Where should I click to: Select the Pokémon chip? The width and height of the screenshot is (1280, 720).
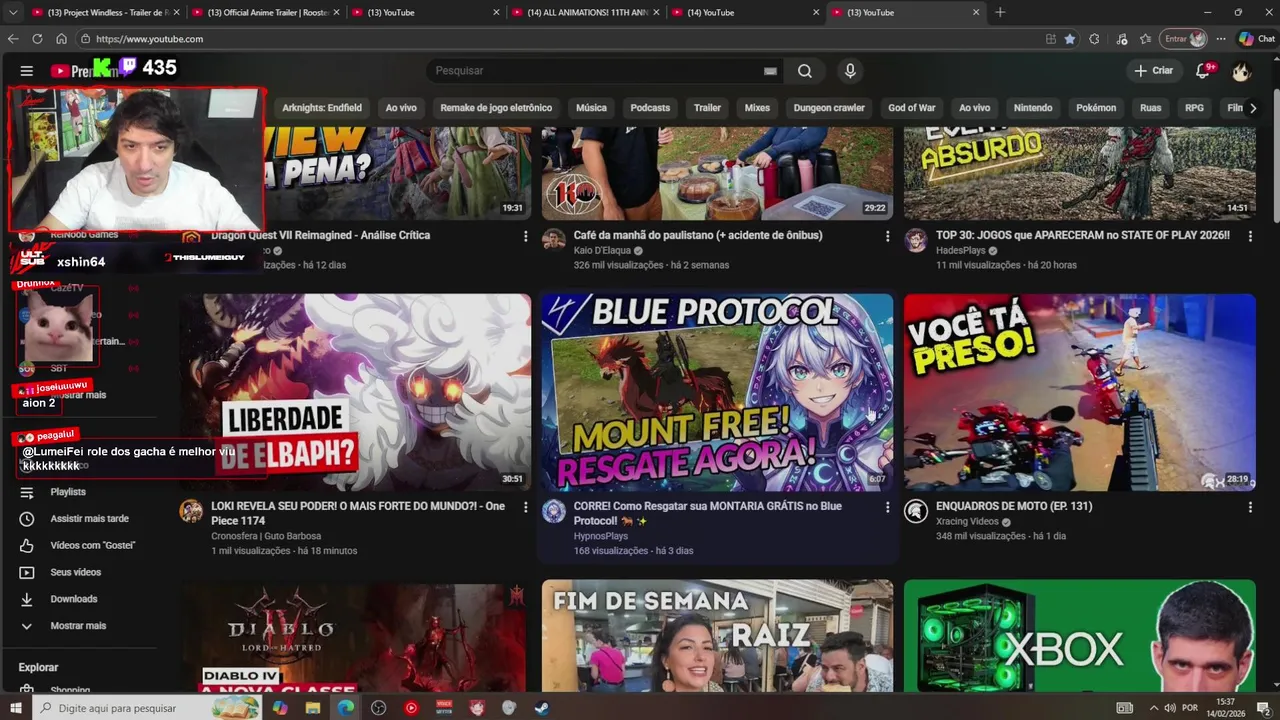(1096, 108)
